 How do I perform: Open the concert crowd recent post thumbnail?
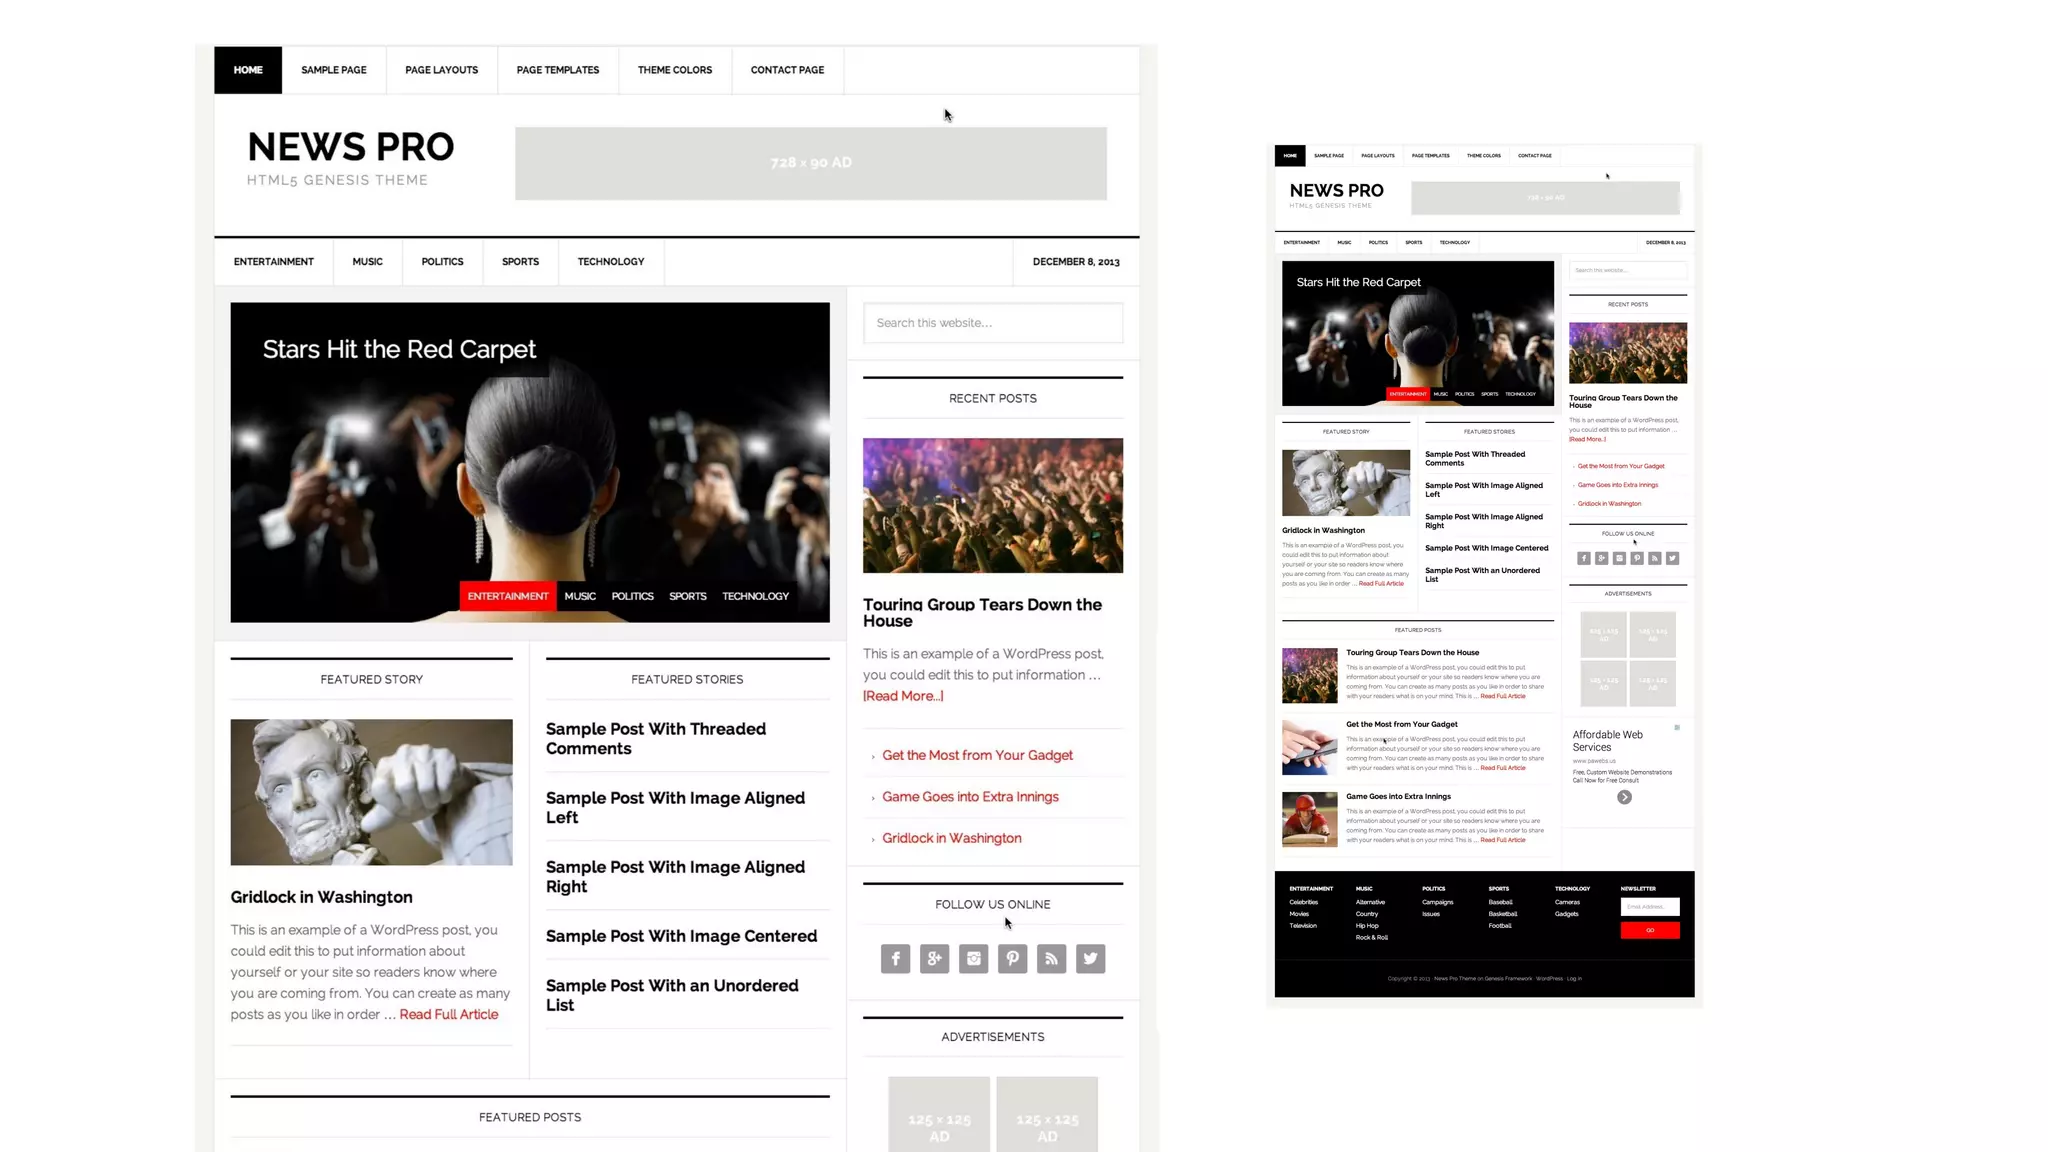992,505
